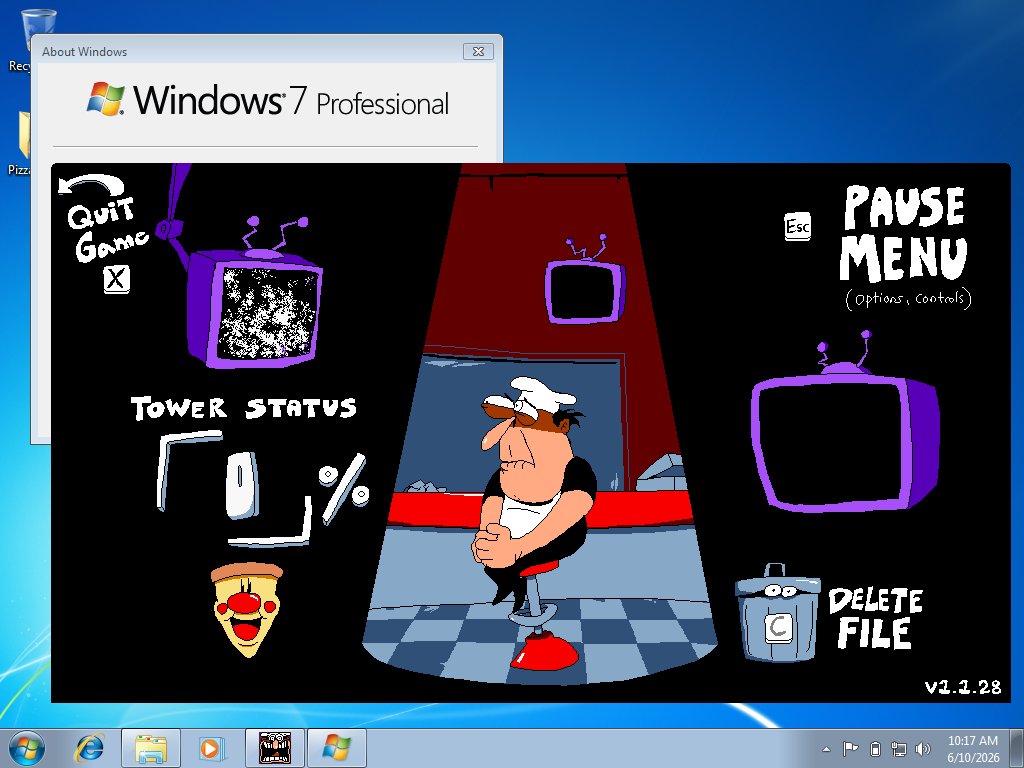
Task: Open Windows Media Player taskbar icon
Action: point(212,748)
